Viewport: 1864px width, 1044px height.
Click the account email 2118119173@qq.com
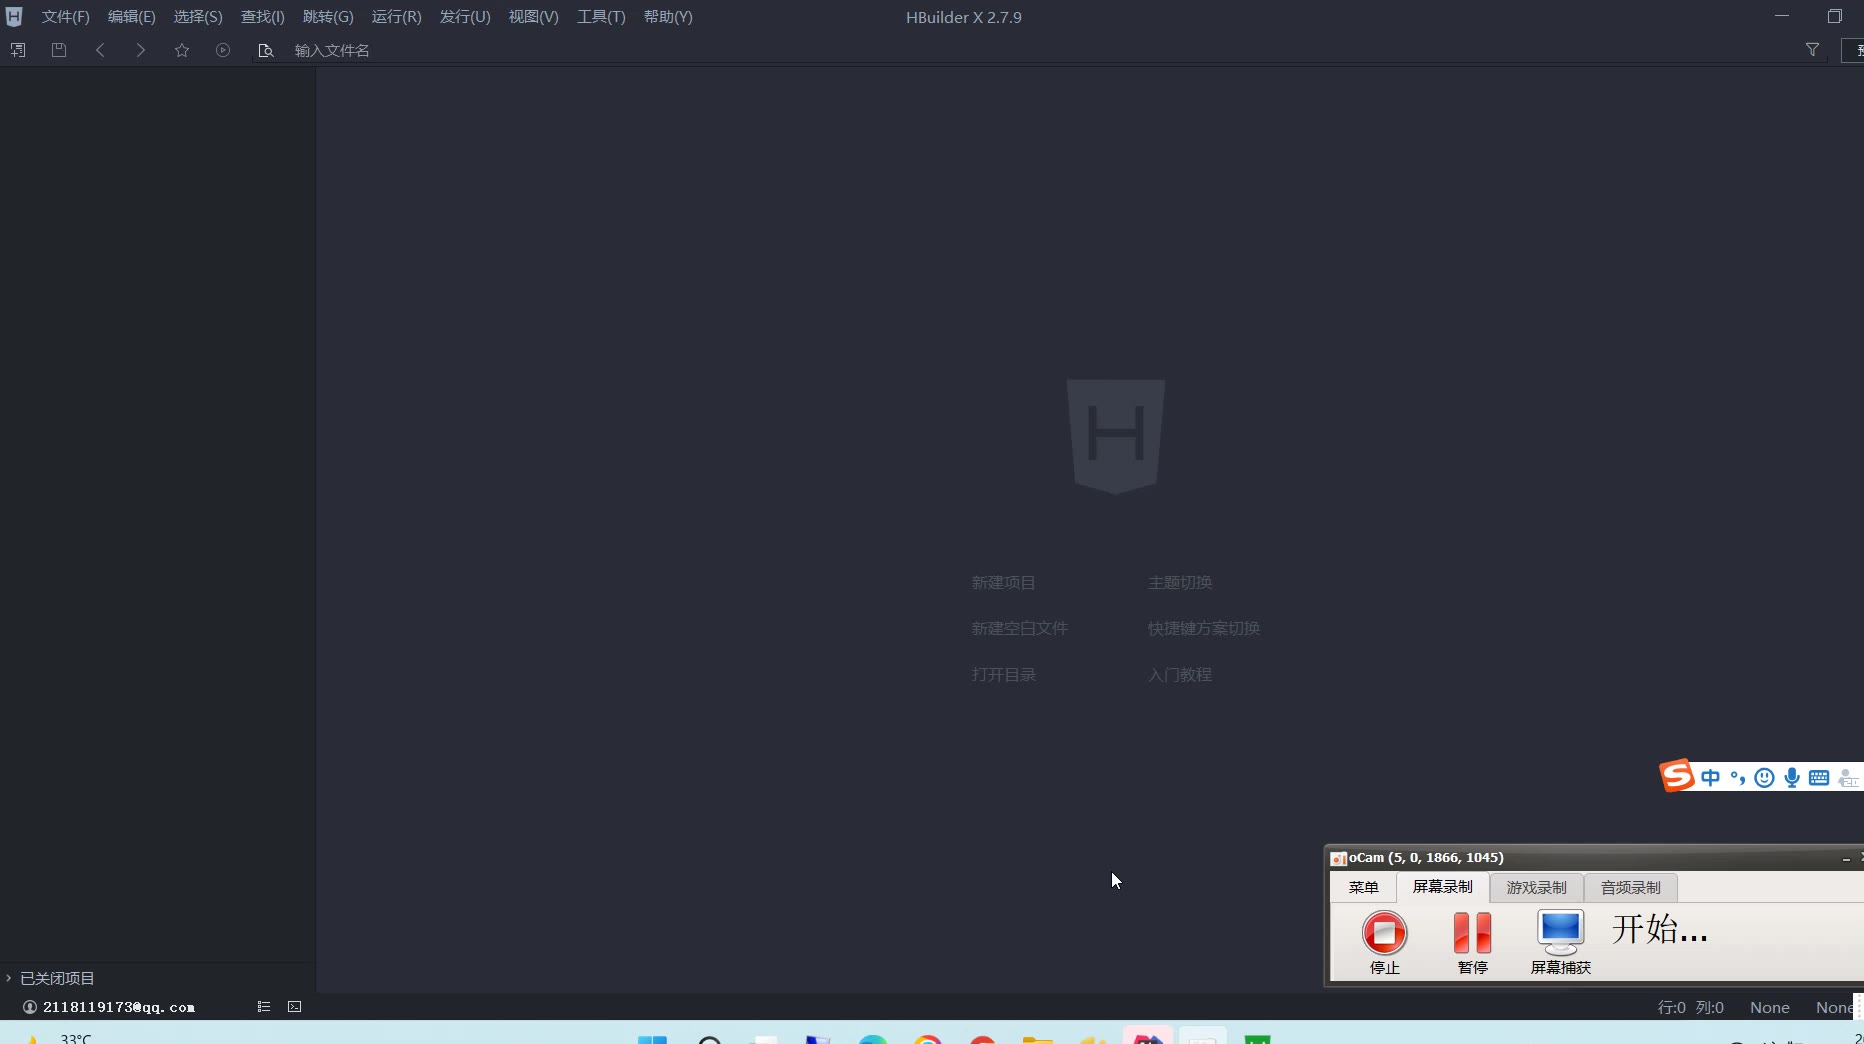pos(119,1007)
